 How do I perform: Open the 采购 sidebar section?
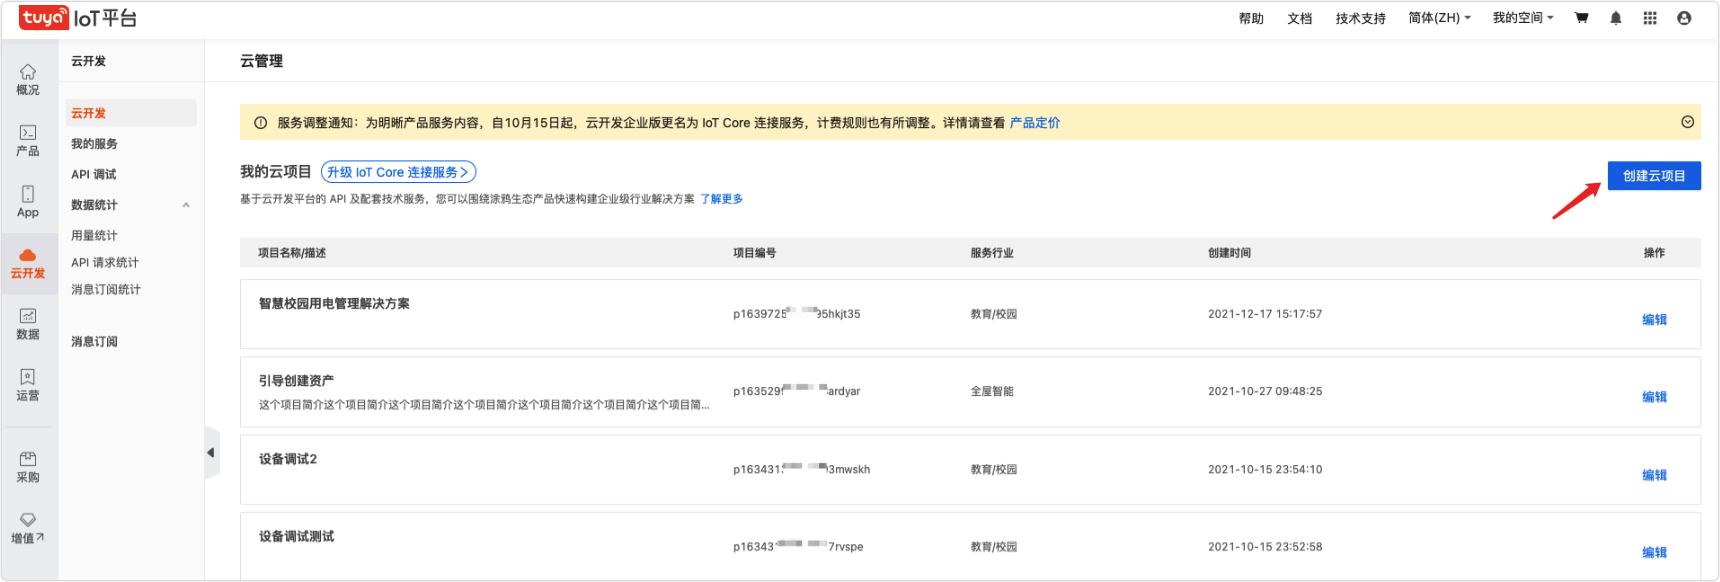point(28,467)
